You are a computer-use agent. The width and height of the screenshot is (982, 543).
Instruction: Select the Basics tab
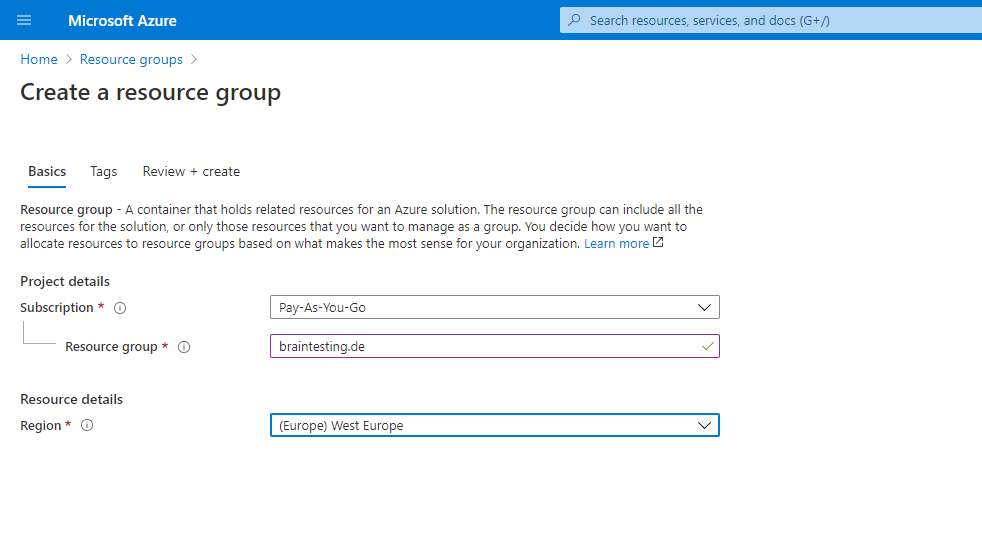pyautogui.click(x=47, y=172)
